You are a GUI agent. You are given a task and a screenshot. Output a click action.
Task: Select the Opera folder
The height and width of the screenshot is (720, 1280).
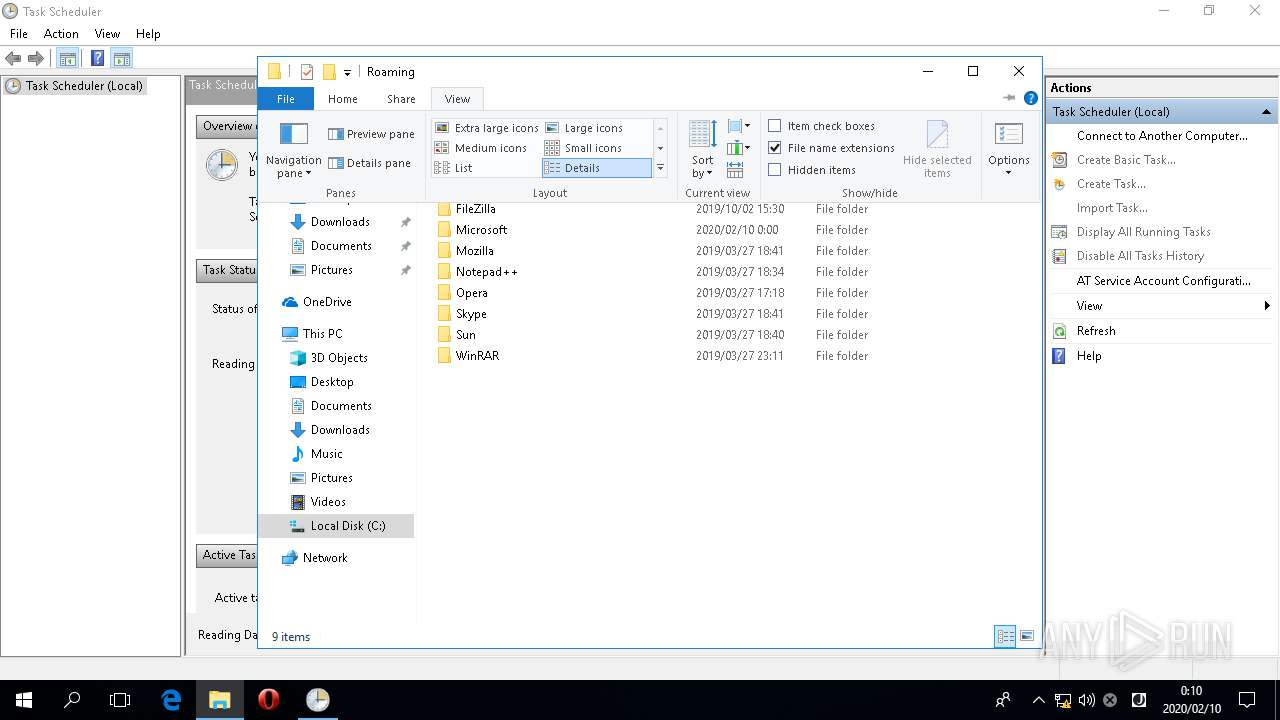(x=471, y=293)
